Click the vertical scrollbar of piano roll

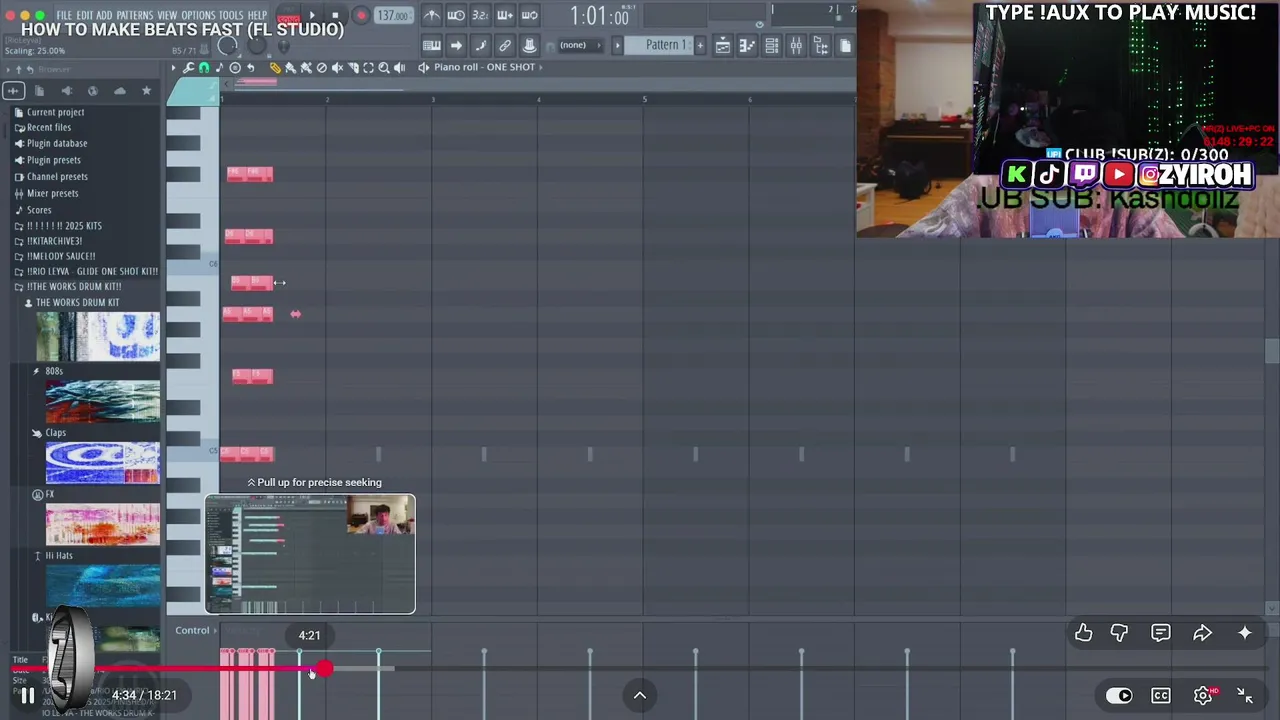[1272, 351]
